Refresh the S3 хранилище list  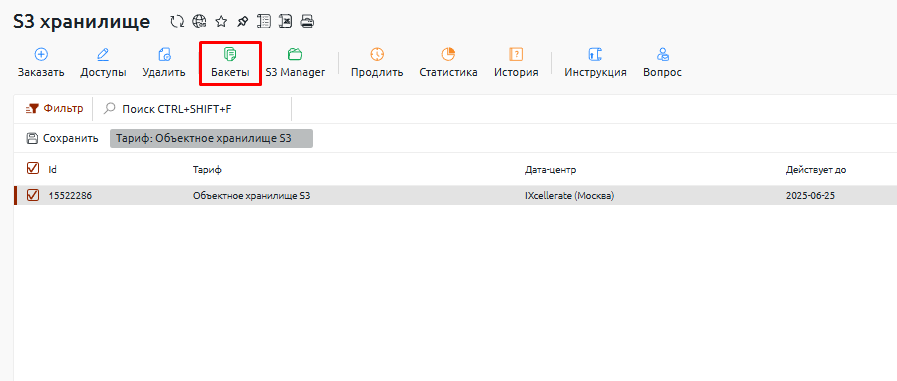click(x=177, y=22)
